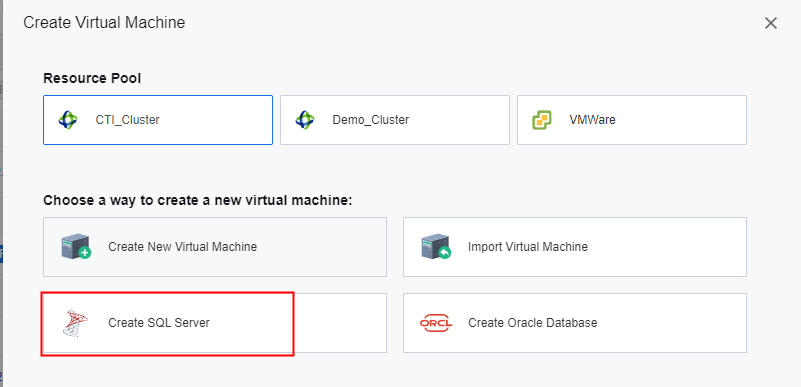Click the Resource Pool heading text

coord(92,78)
